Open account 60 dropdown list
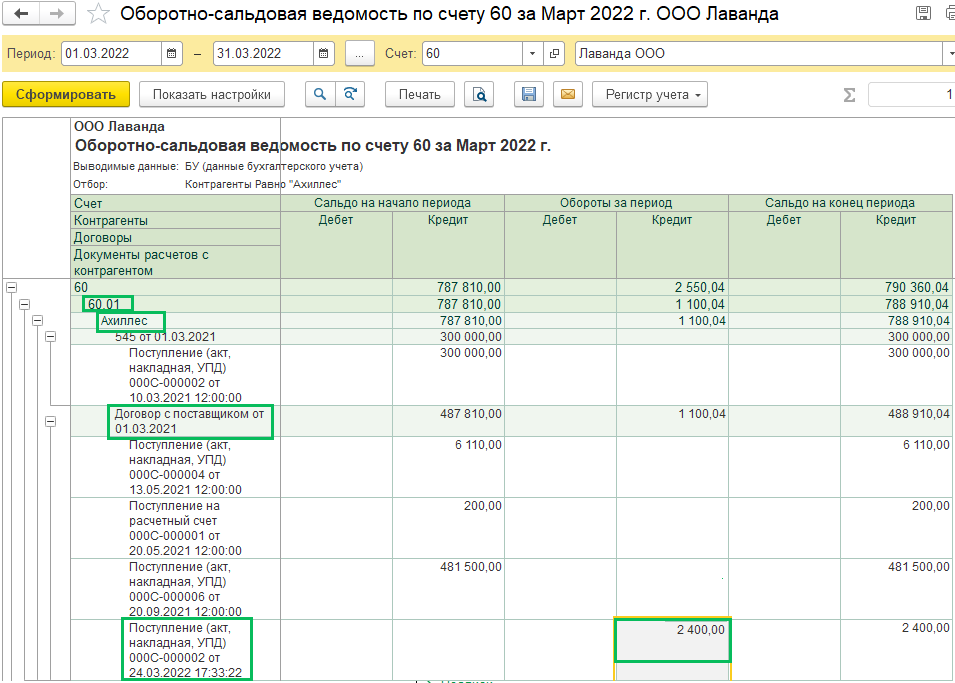The width and height of the screenshot is (955, 683). coord(532,54)
